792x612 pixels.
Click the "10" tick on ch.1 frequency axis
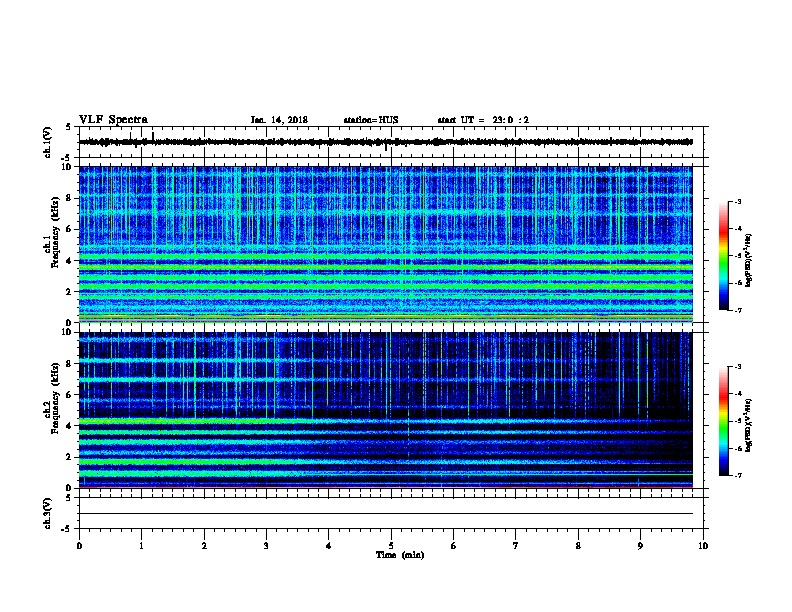(67, 167)
